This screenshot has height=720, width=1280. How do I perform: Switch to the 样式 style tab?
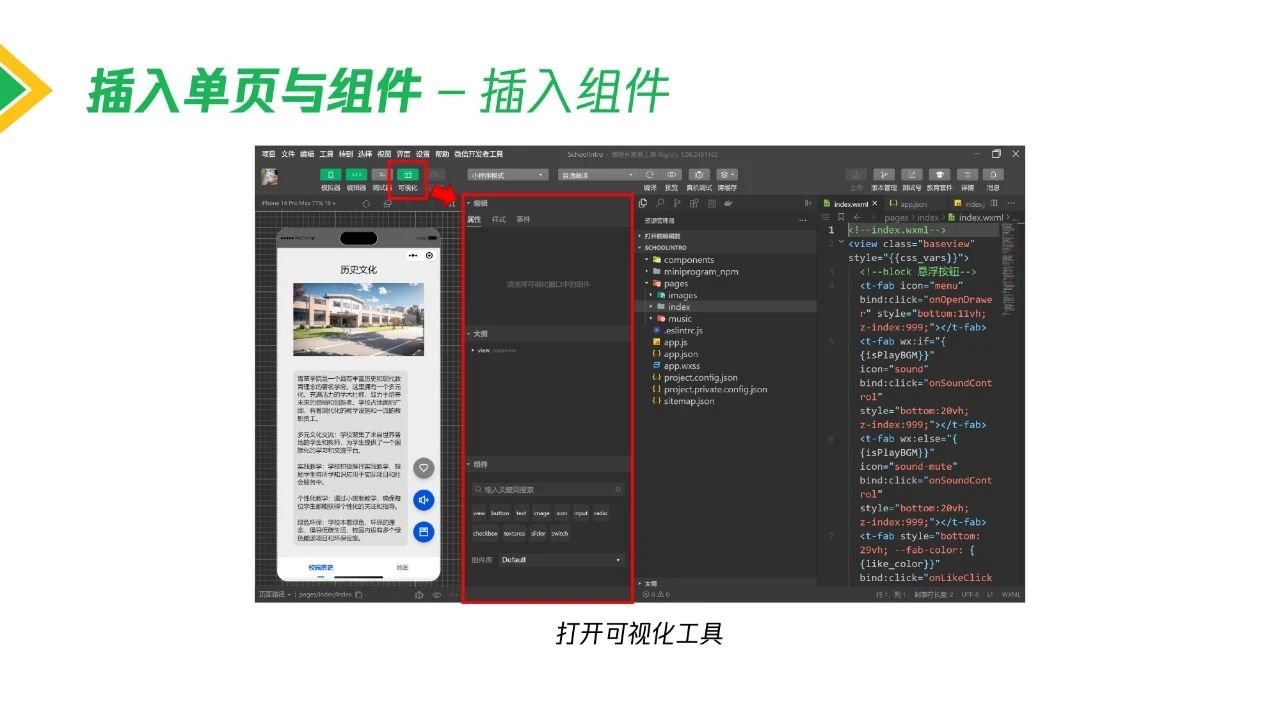point(498,219)
